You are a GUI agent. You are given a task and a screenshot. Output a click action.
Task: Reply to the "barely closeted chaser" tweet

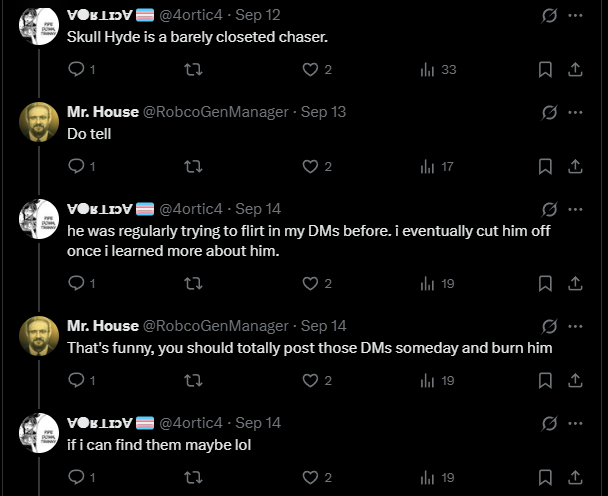(77, 69)
